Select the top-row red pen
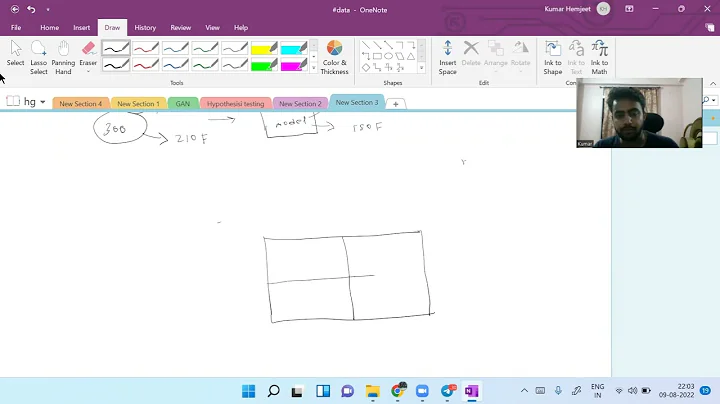 click(146, 48)
